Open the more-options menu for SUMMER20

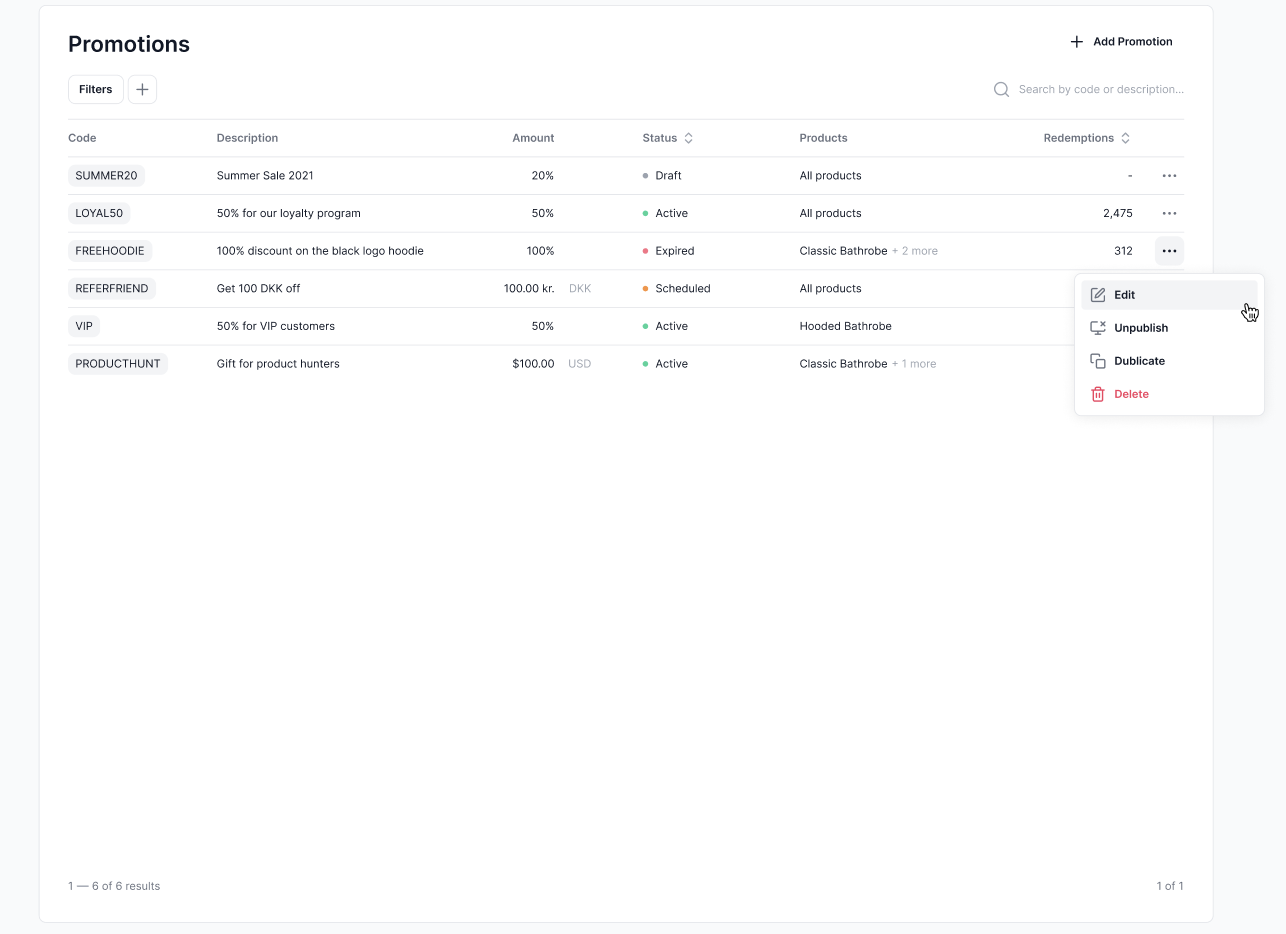point(1169,176)
